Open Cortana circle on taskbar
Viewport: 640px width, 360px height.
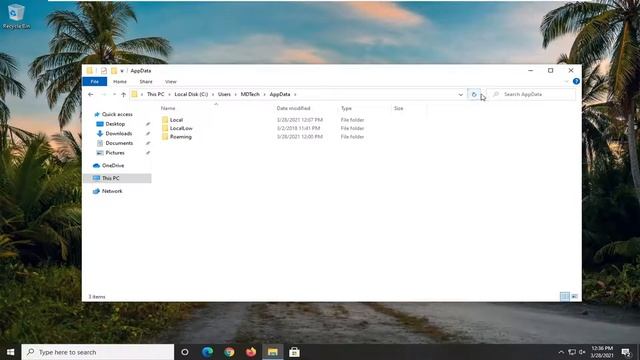click(185, 352)
